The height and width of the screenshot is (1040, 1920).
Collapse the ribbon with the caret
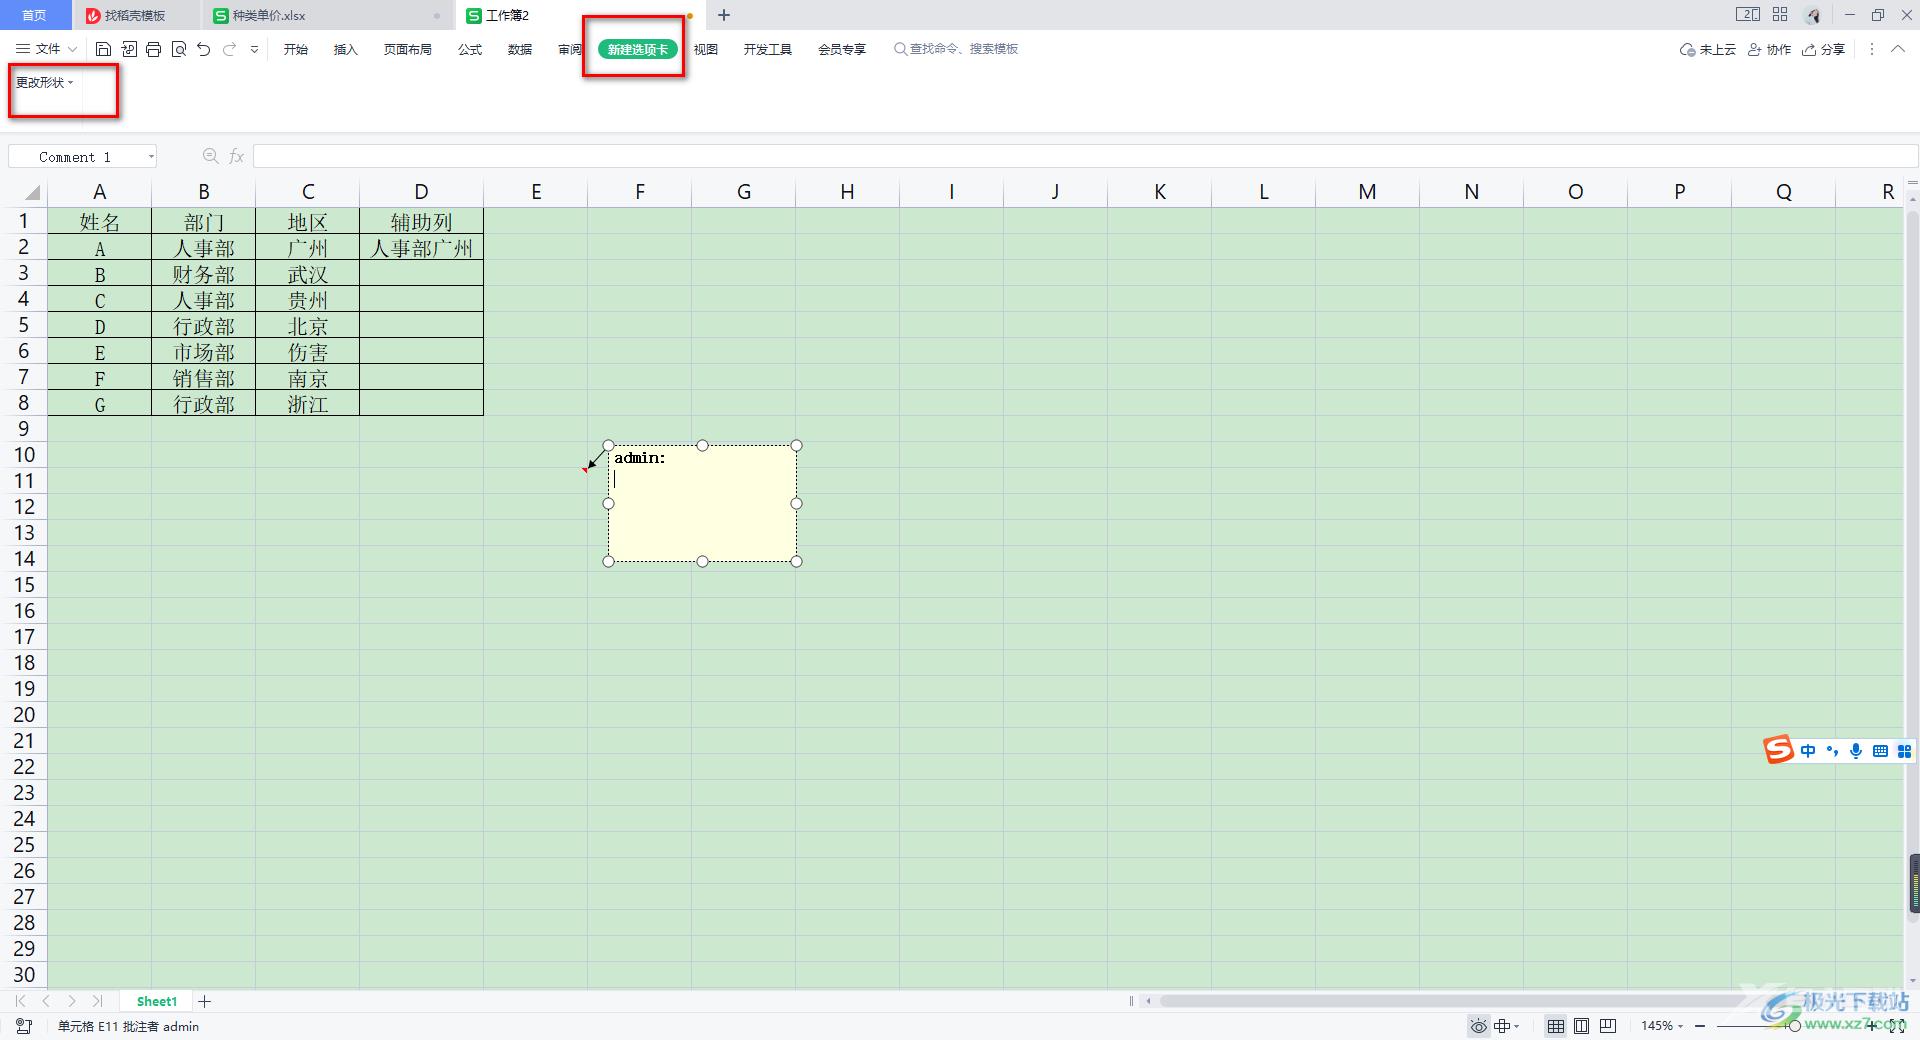(x=1897, y=49)
